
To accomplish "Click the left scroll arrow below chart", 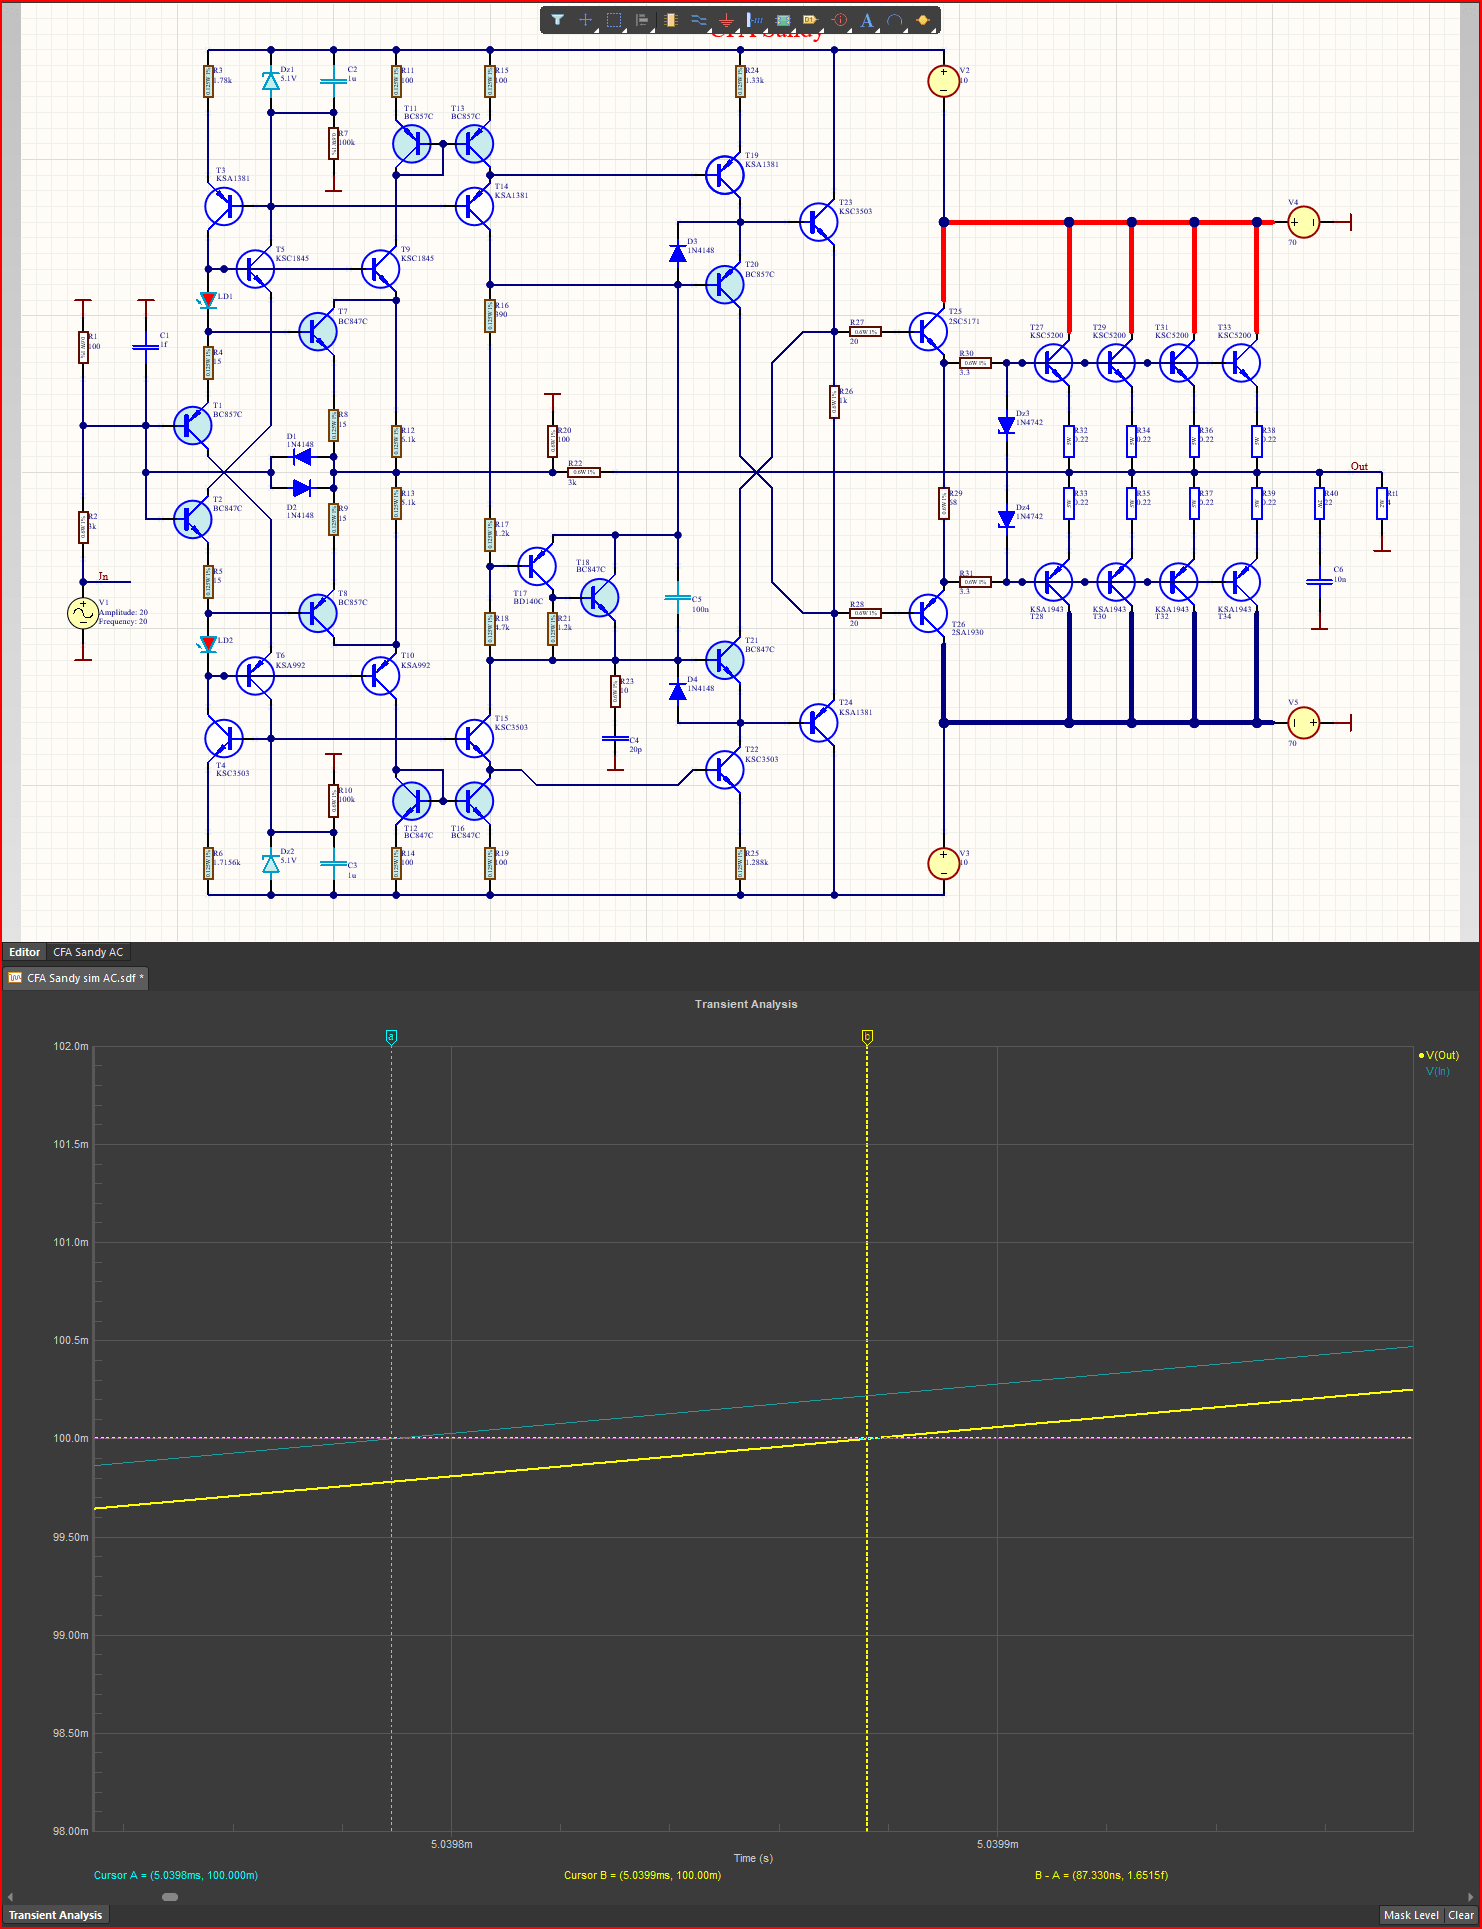I will [11, 1896].
